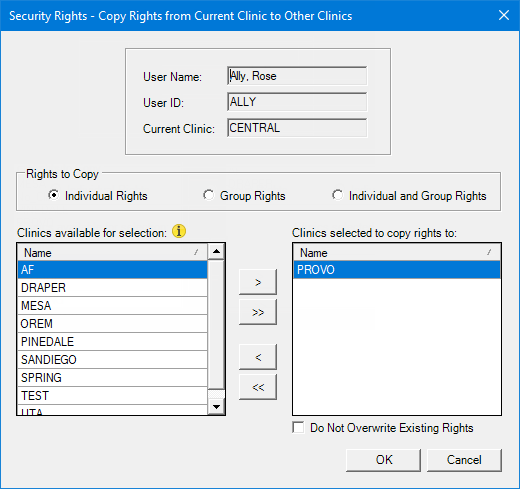Choose the Group Rights option
Image resolution: width=520 pixels, height=489 pixels.
[208, 195]
